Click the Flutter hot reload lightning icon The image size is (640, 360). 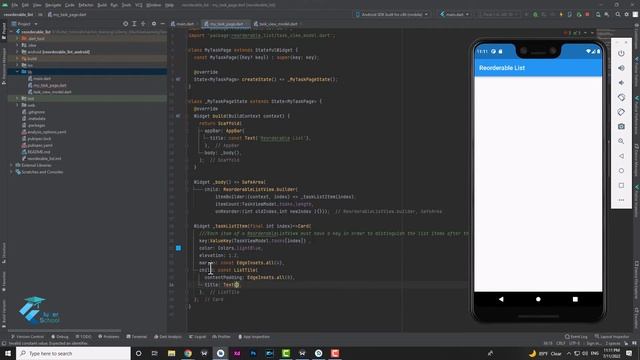pyautogui.click(x=561, y=14)
